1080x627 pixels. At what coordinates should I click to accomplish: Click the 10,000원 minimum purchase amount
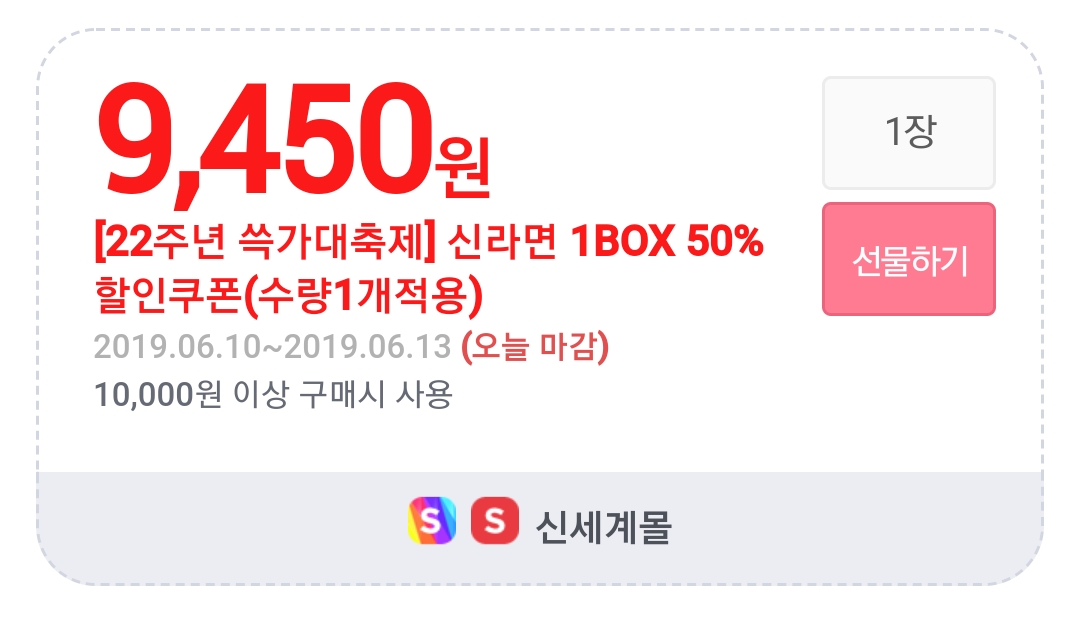pyautogui.click(x=158, y=395)
